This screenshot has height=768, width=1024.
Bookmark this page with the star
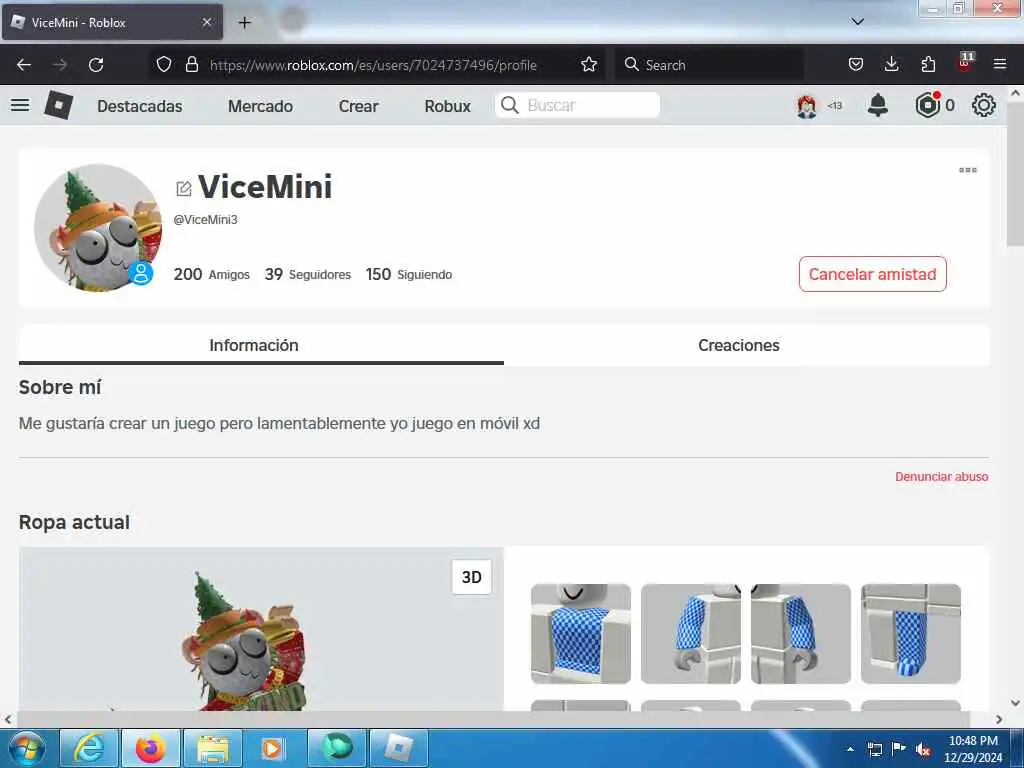[x=589, y=65]
